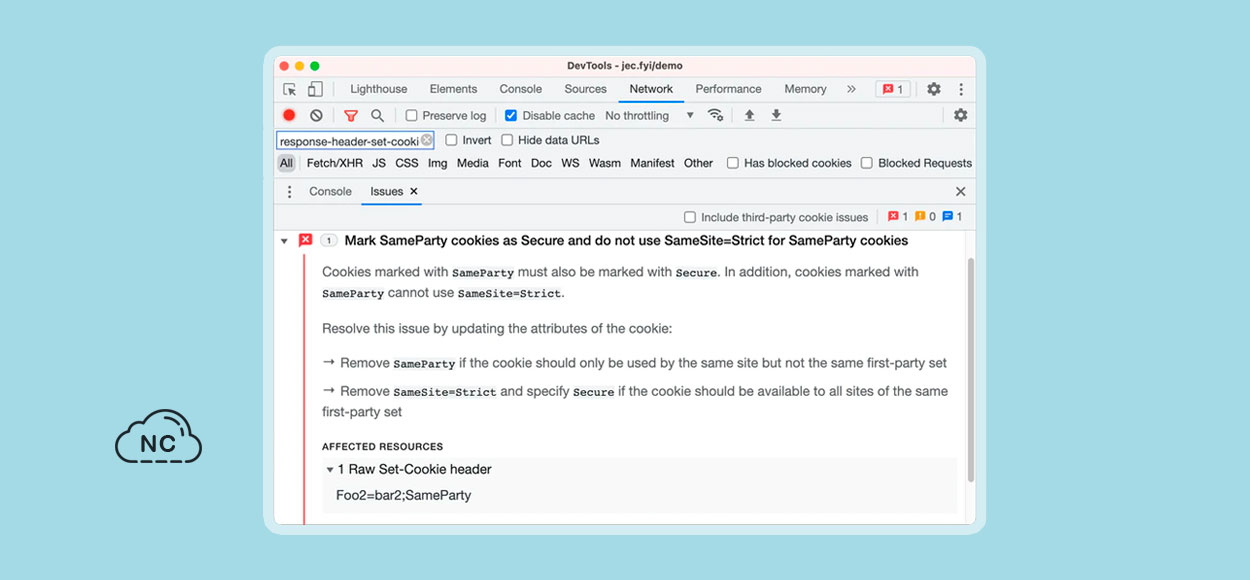
Task: Click the NC cloud logo
Action: point(158,437)
